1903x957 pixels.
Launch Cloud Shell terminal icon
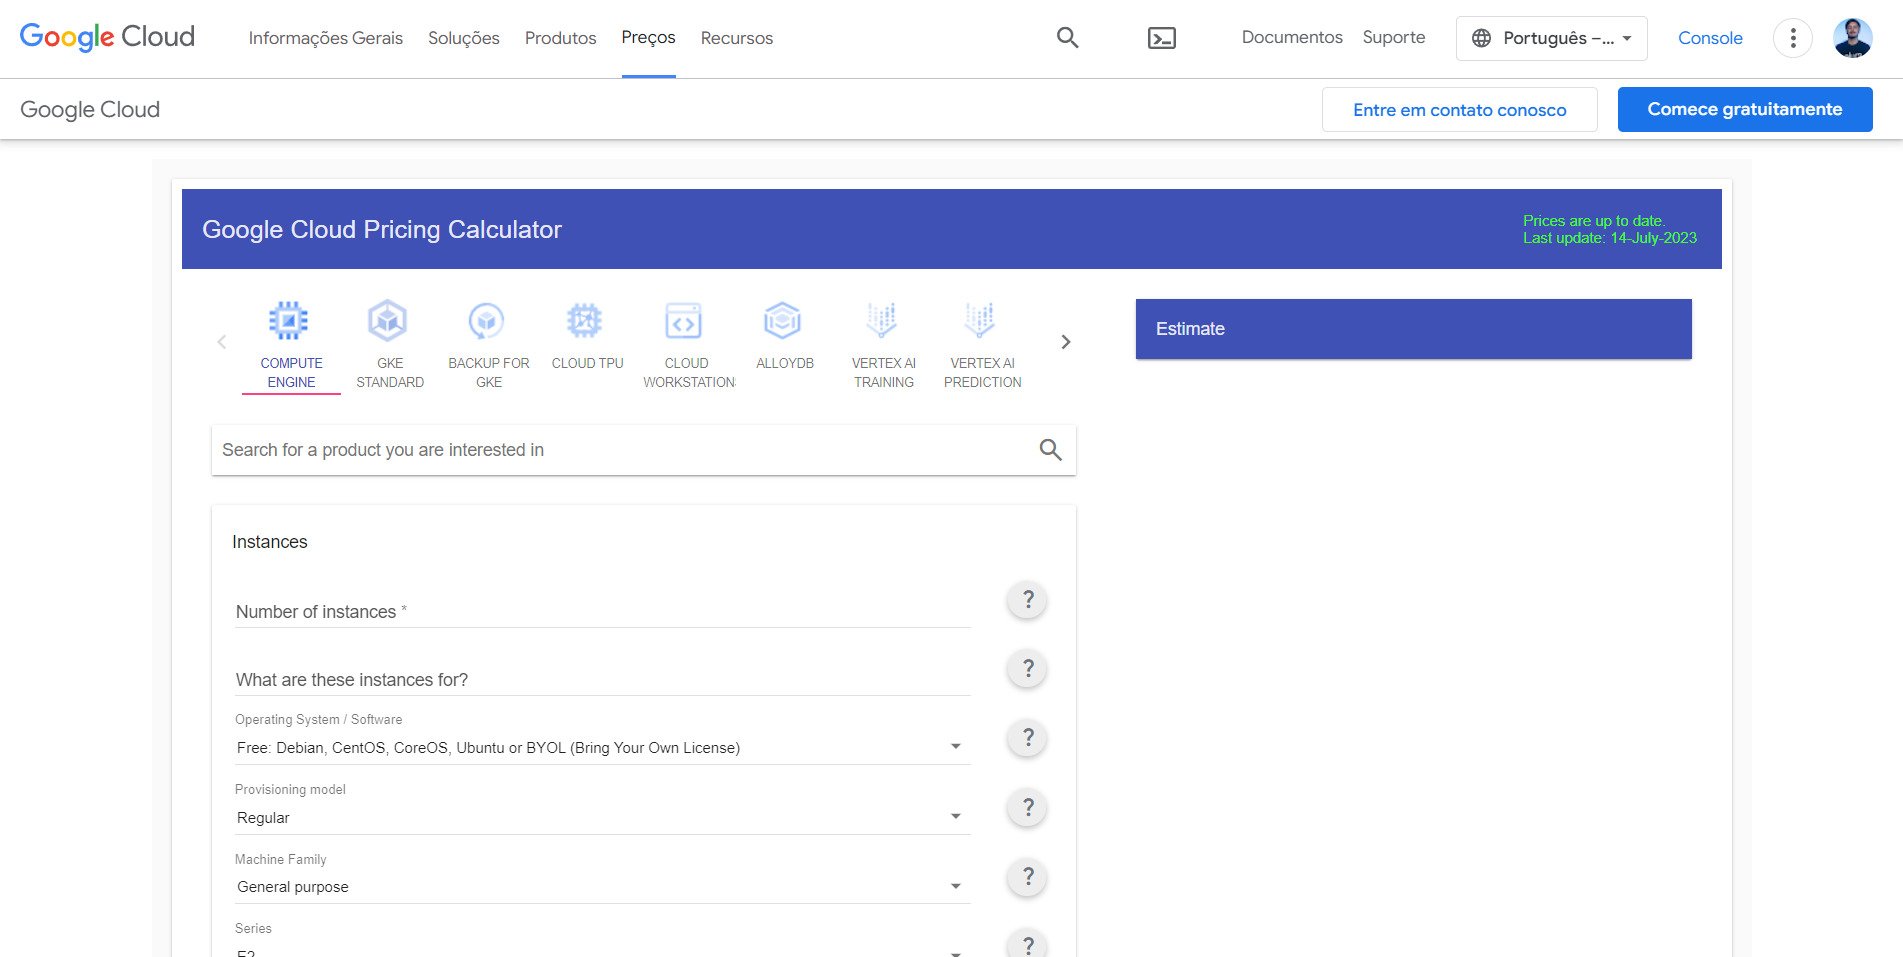tap(1161, 38)
